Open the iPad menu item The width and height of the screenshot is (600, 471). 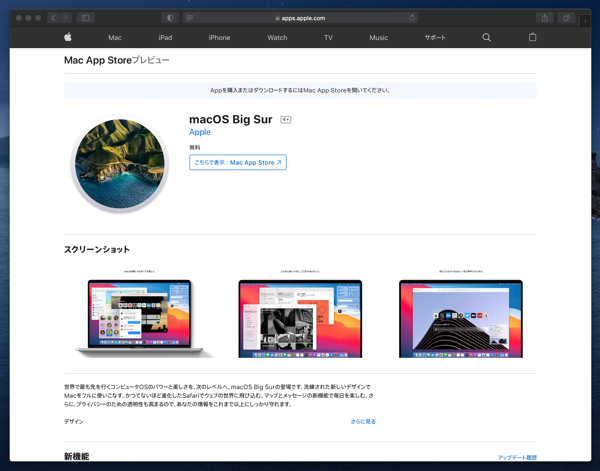pos(165,37)
